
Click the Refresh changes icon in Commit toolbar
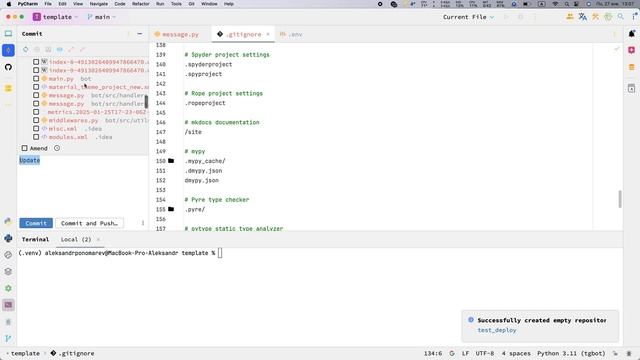tap(26, 49)
